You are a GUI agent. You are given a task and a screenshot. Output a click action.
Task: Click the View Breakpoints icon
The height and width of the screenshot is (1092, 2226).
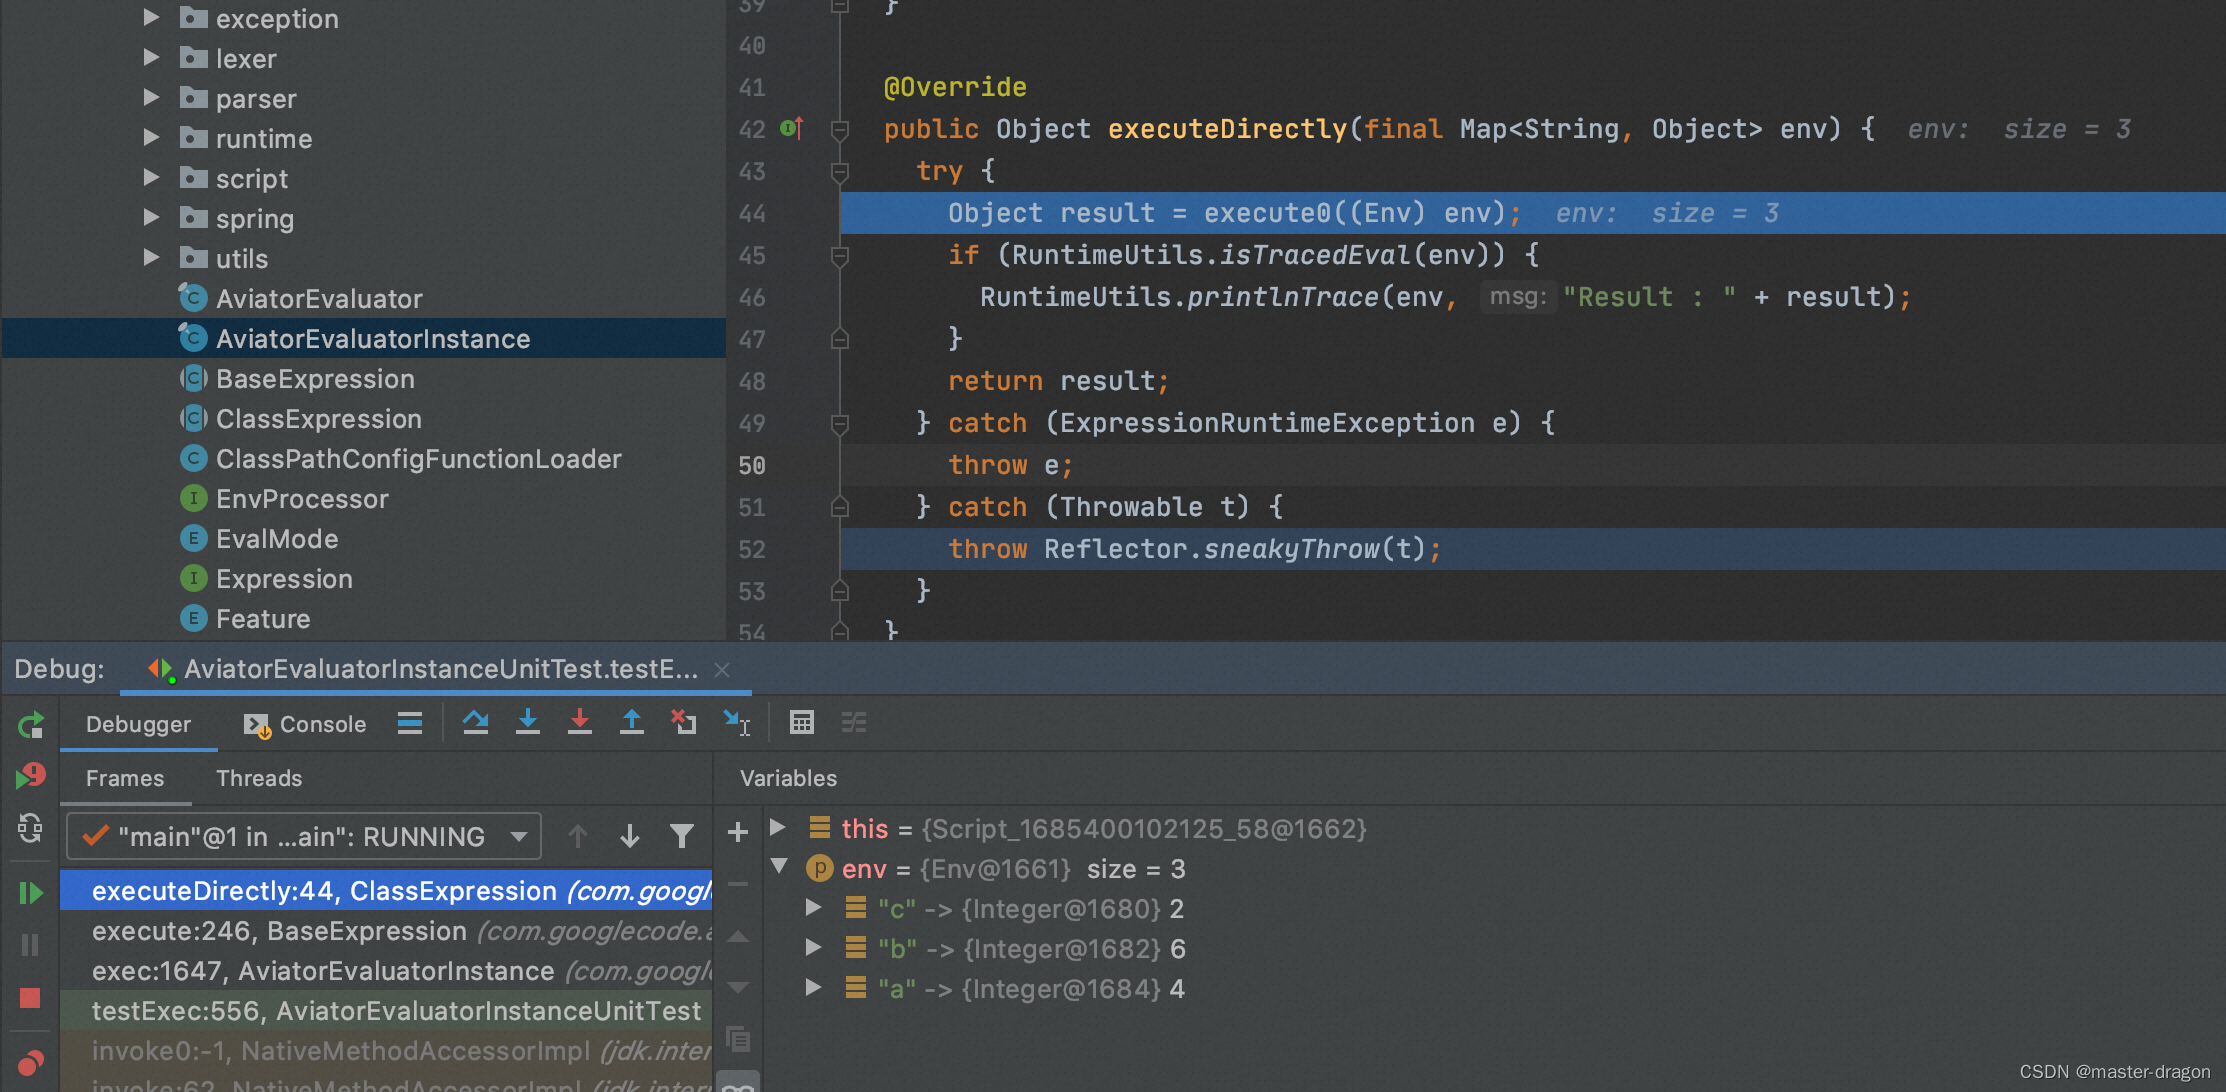click(31, 1063)
